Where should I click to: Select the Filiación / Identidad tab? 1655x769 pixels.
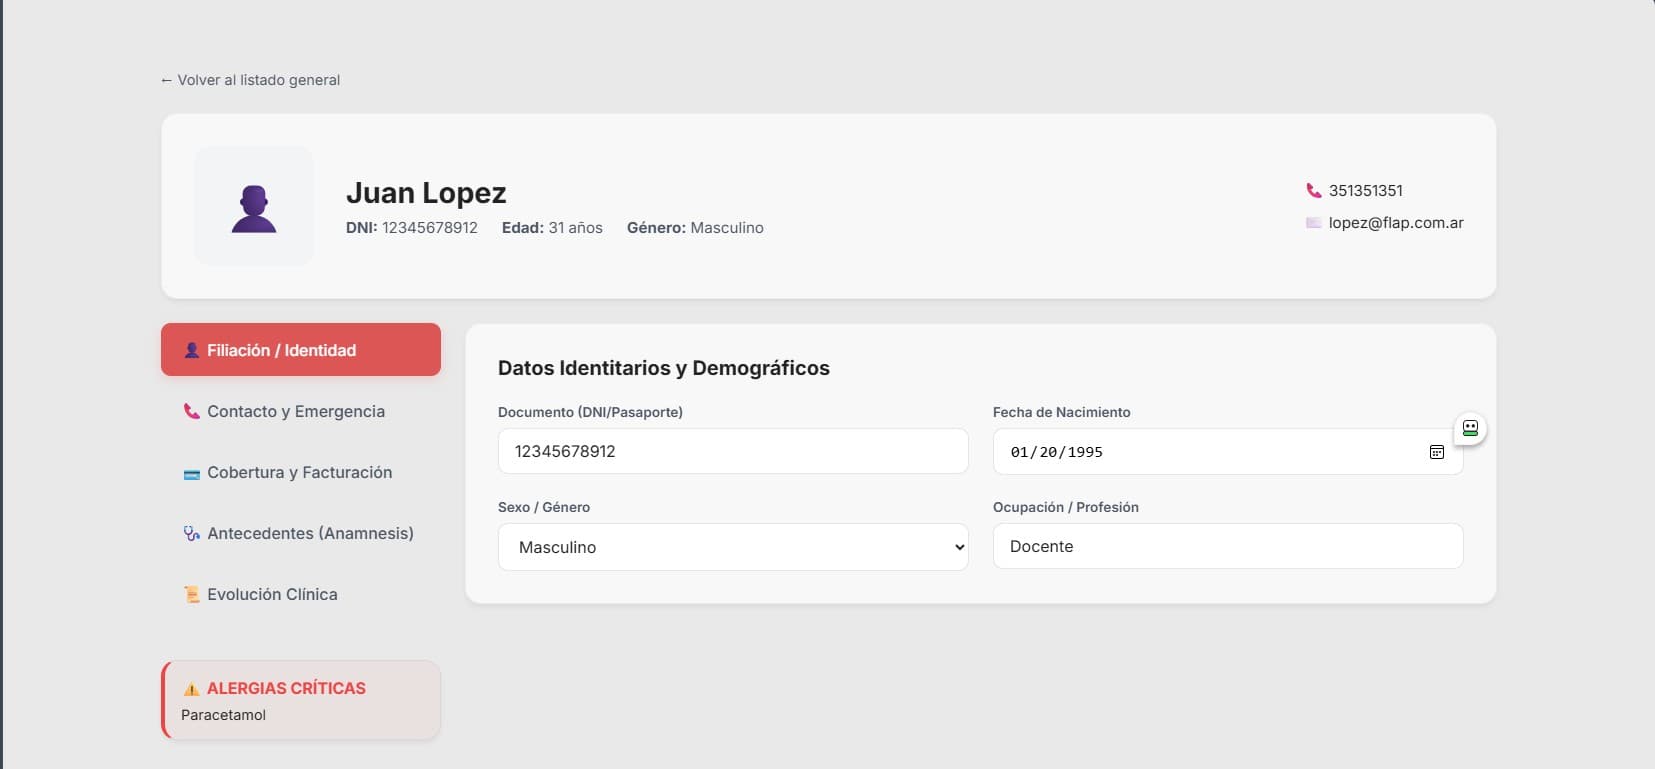300,350
